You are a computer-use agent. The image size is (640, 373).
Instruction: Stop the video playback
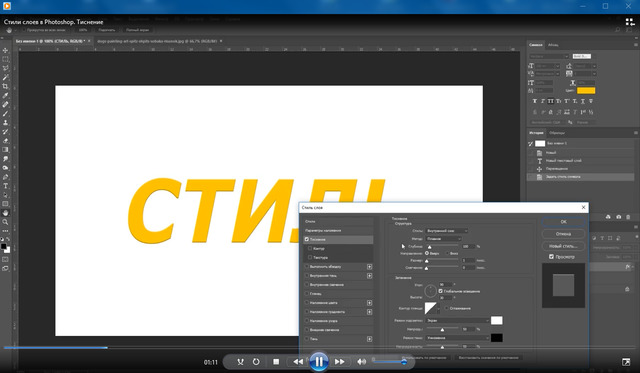point(276,362)
